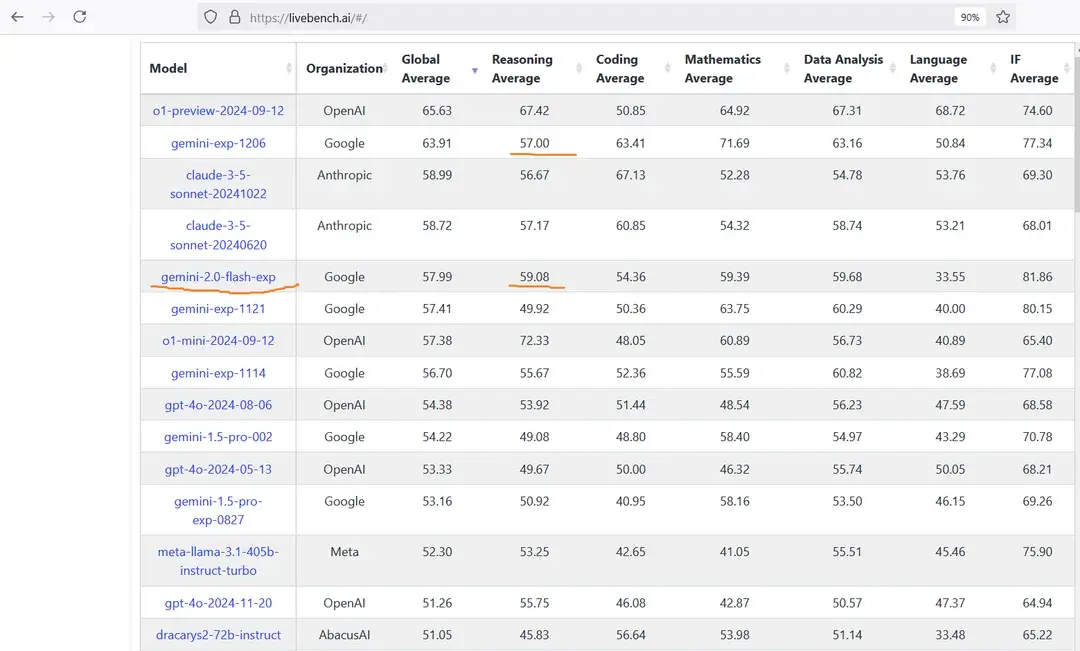Go back with the browser back arrow
Image resolution: width=1080 pixels, height=651 pixels.
click(x=17, y=17)
